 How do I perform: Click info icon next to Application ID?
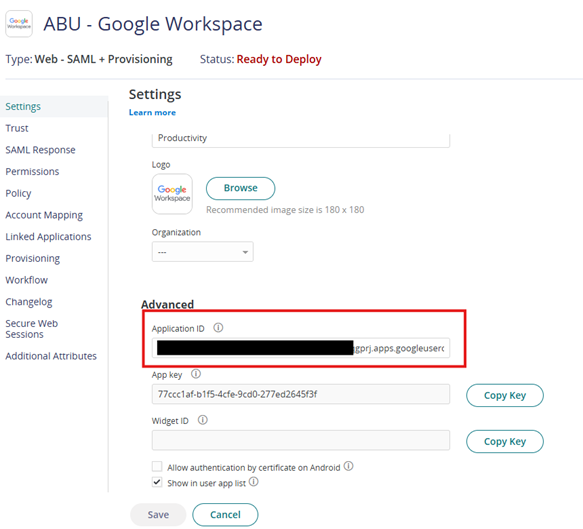tap(218, 328)
